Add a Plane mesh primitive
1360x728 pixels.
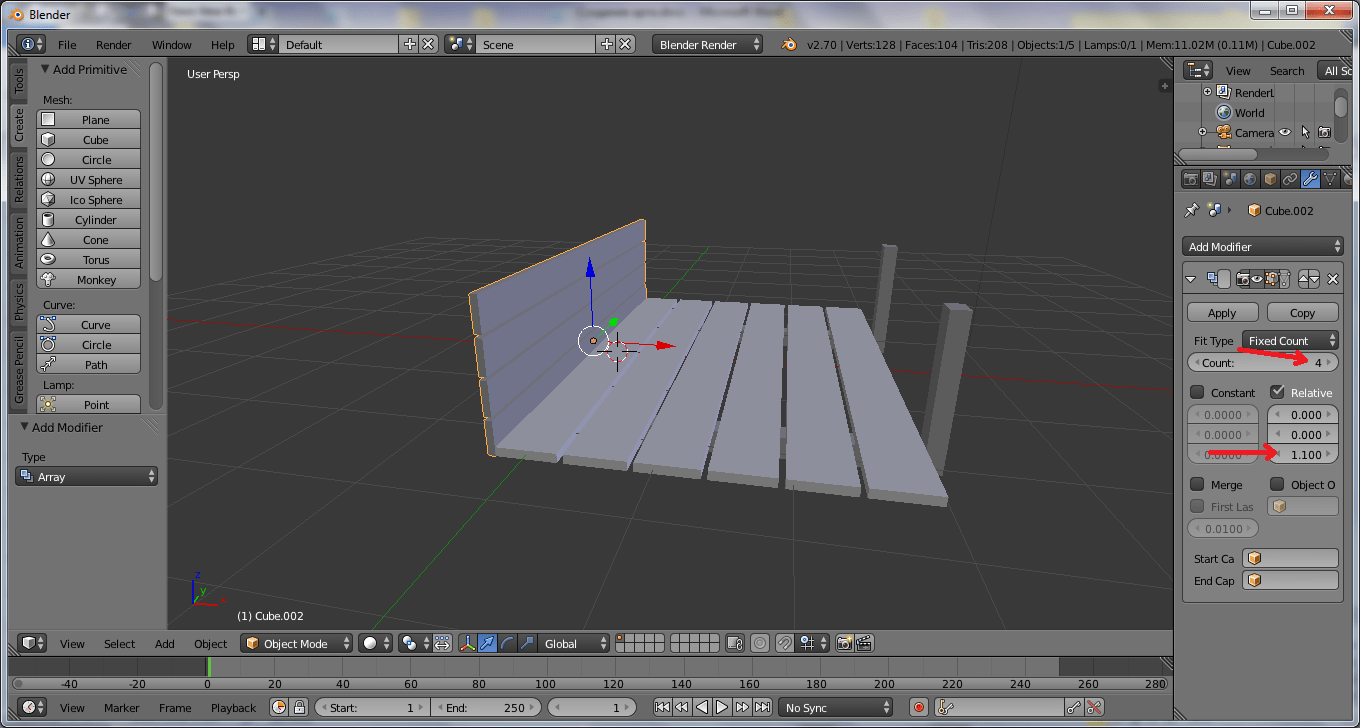coord(89,120)
